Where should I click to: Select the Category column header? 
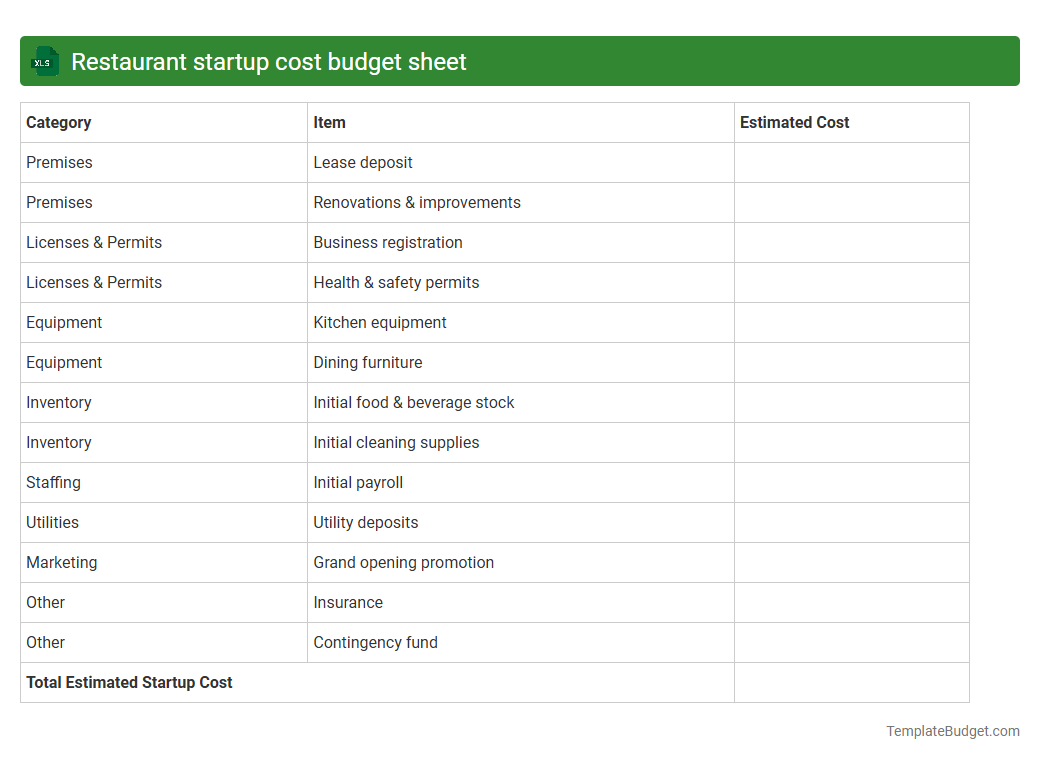point(58,122)
